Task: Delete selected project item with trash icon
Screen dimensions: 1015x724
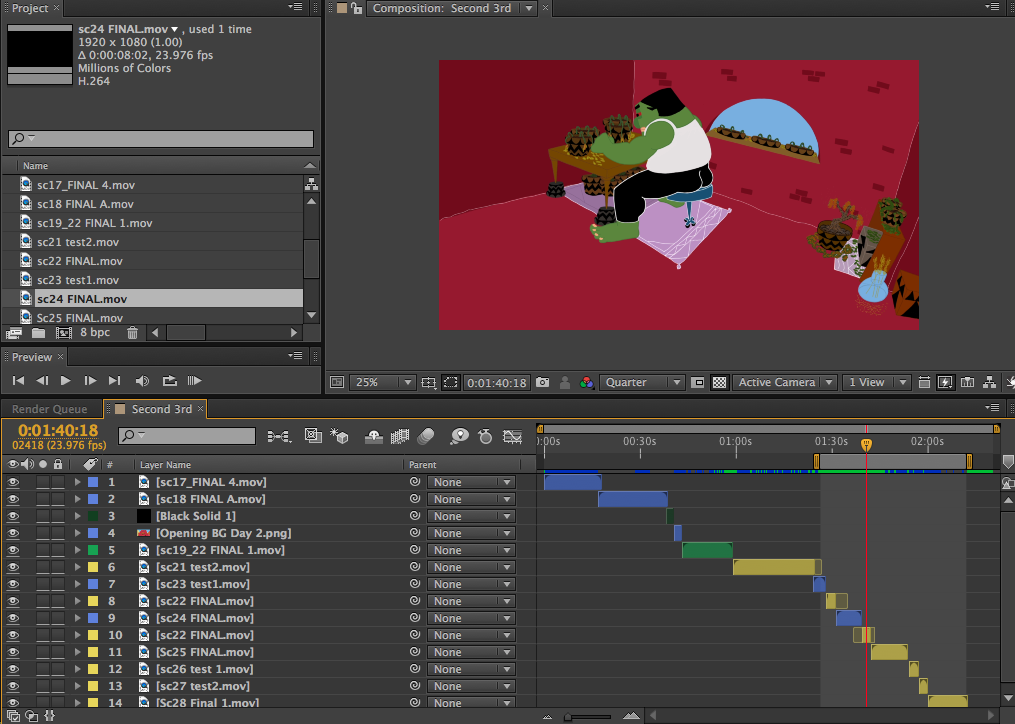Action: 132,333
